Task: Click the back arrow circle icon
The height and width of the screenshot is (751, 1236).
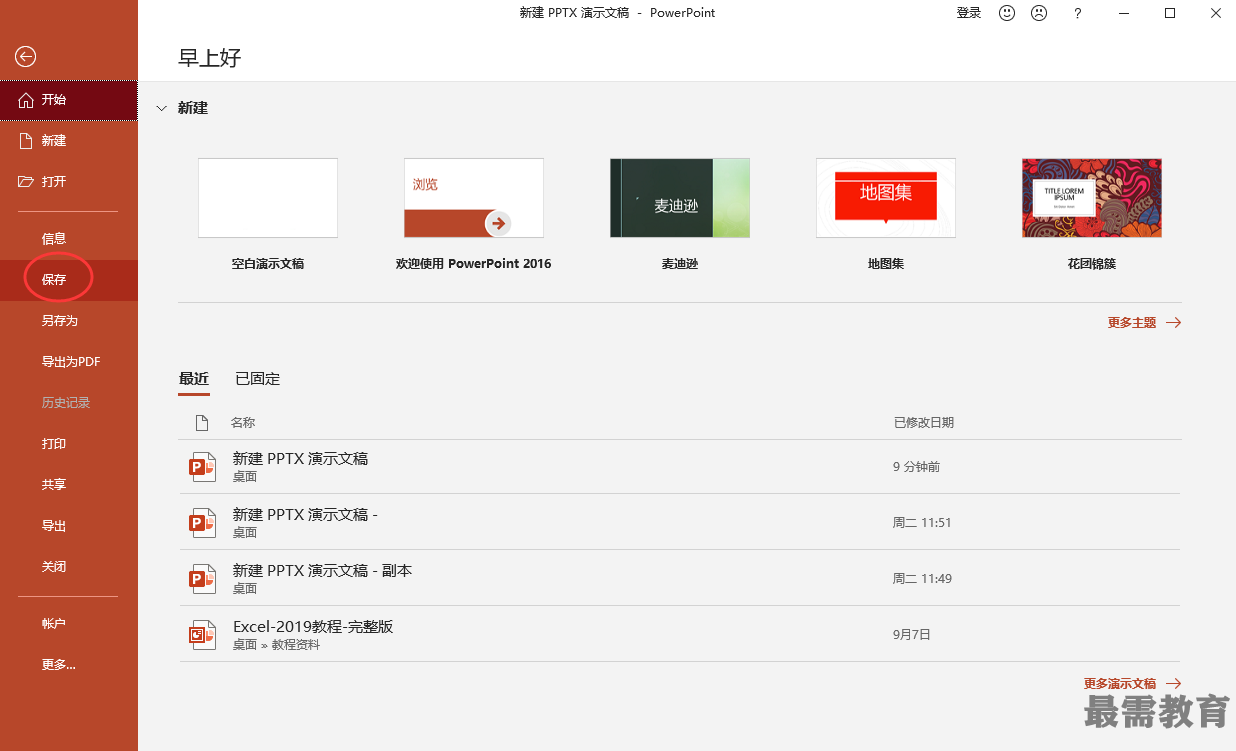Action: [26, 57]
